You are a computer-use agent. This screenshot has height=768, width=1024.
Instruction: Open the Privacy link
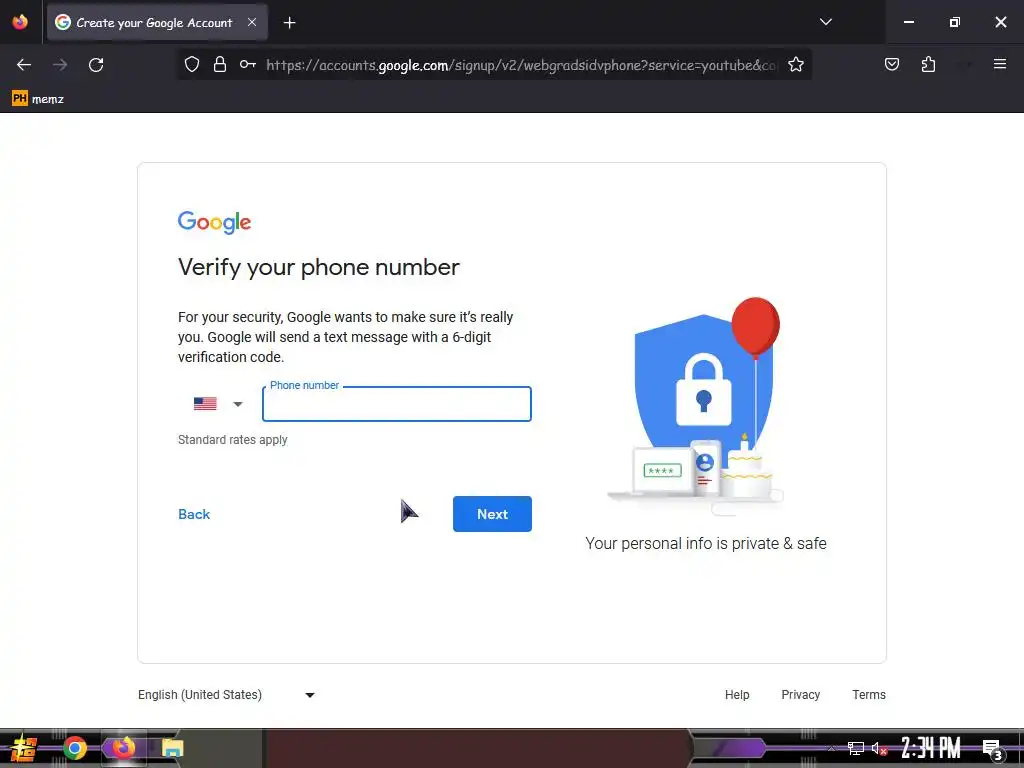pyautogui.click(x=801, y=695)
